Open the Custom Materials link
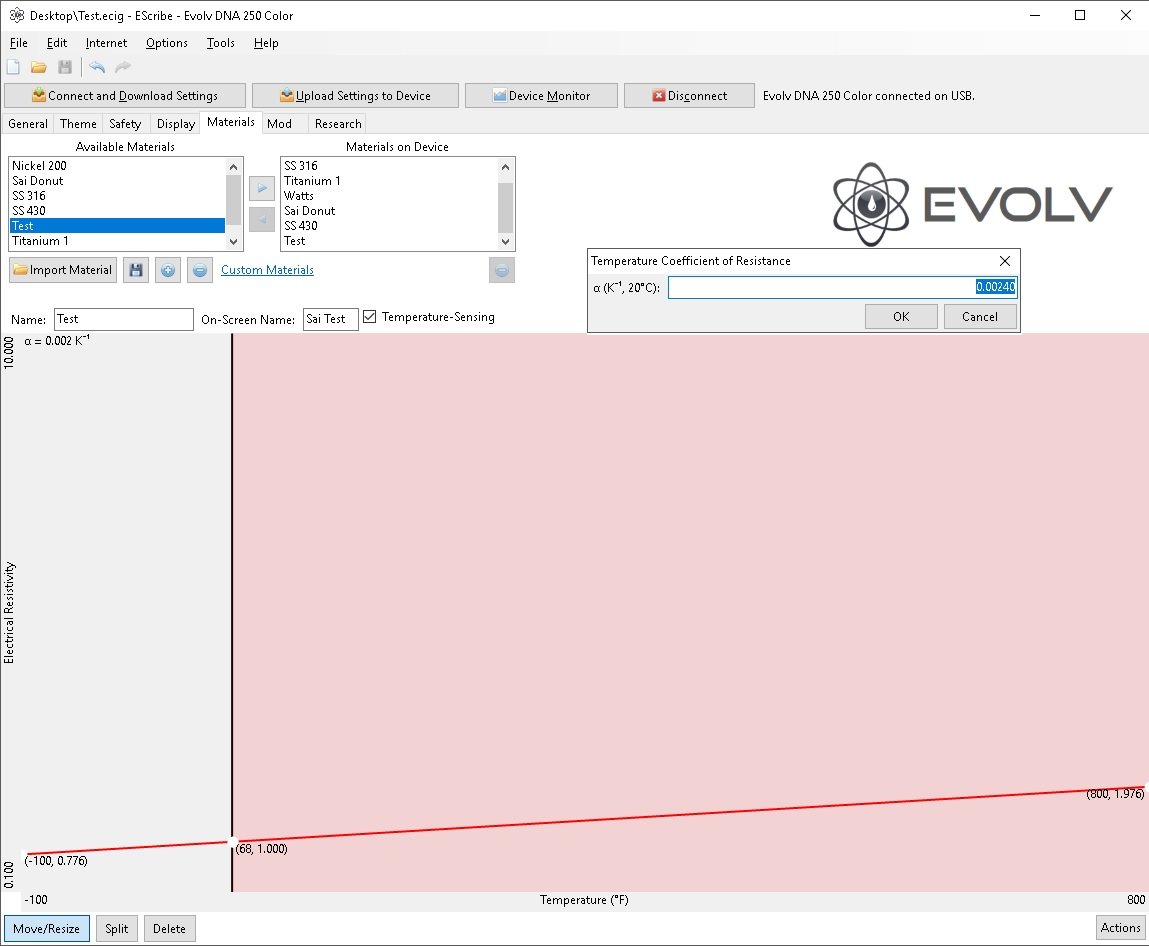The width and height of the screenshot is (1149, 946). (x=267, y=270)
